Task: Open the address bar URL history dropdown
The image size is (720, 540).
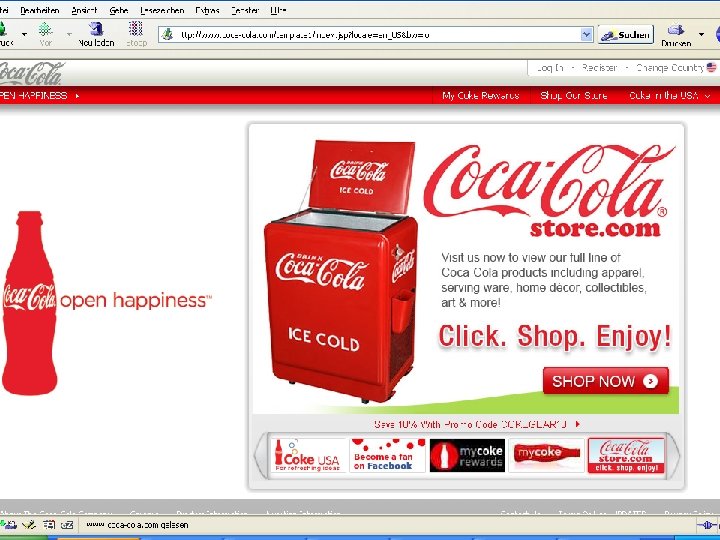Action: click(586, 34)
